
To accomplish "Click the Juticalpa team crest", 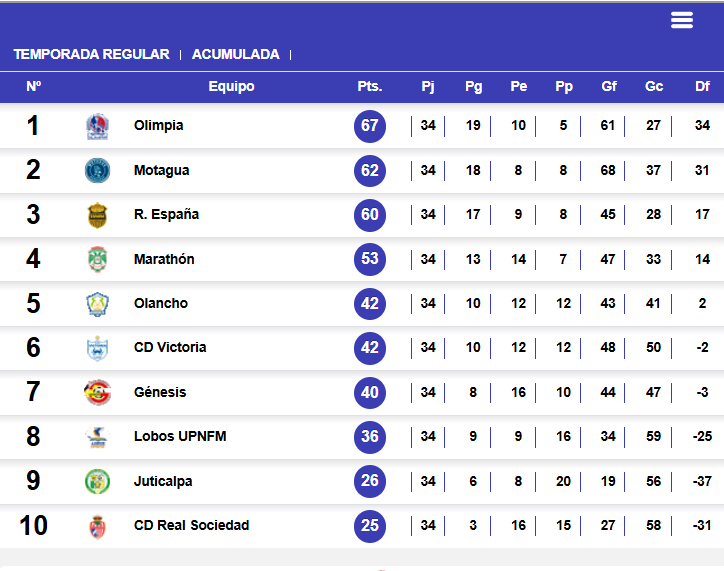I will [x=97, y=481].
